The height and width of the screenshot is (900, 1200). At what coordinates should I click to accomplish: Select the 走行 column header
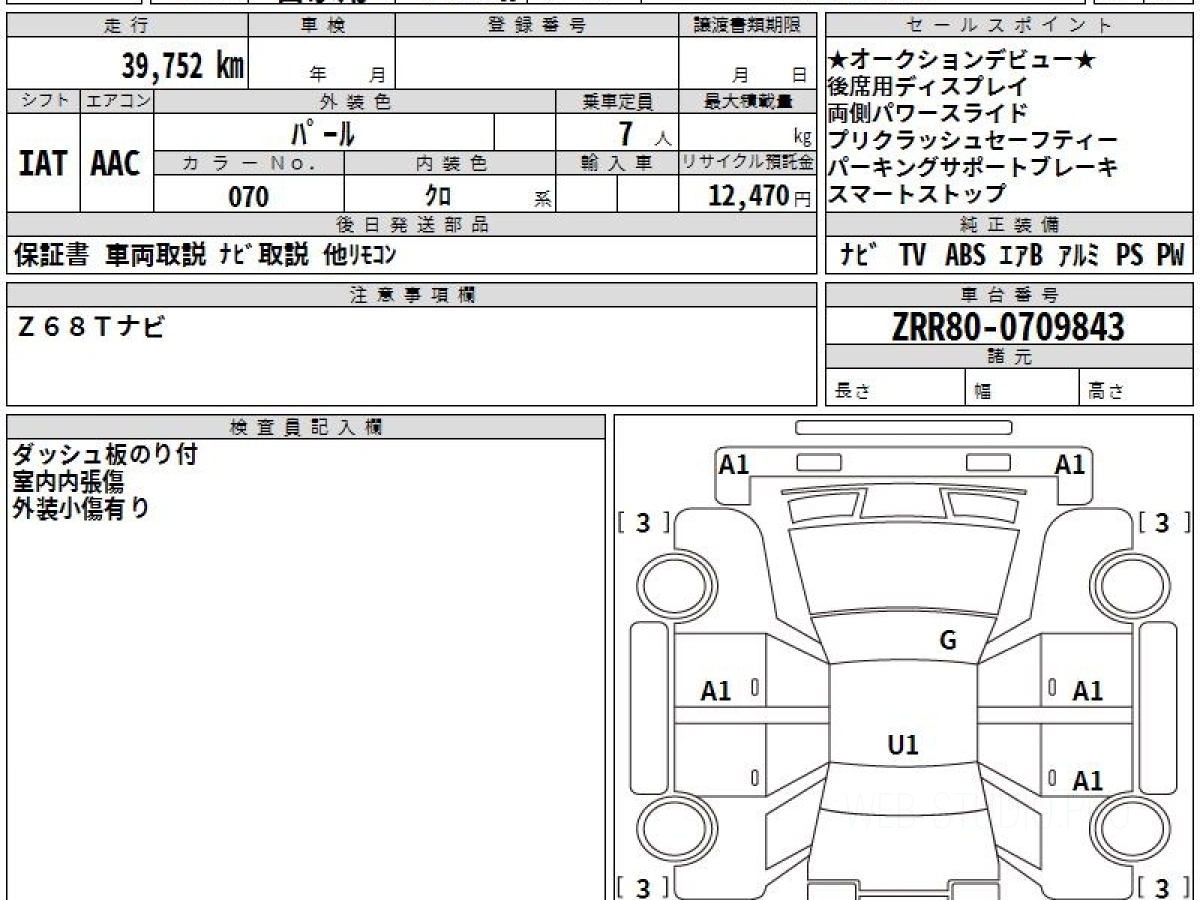pyautogui.click(x=126, y=26)
